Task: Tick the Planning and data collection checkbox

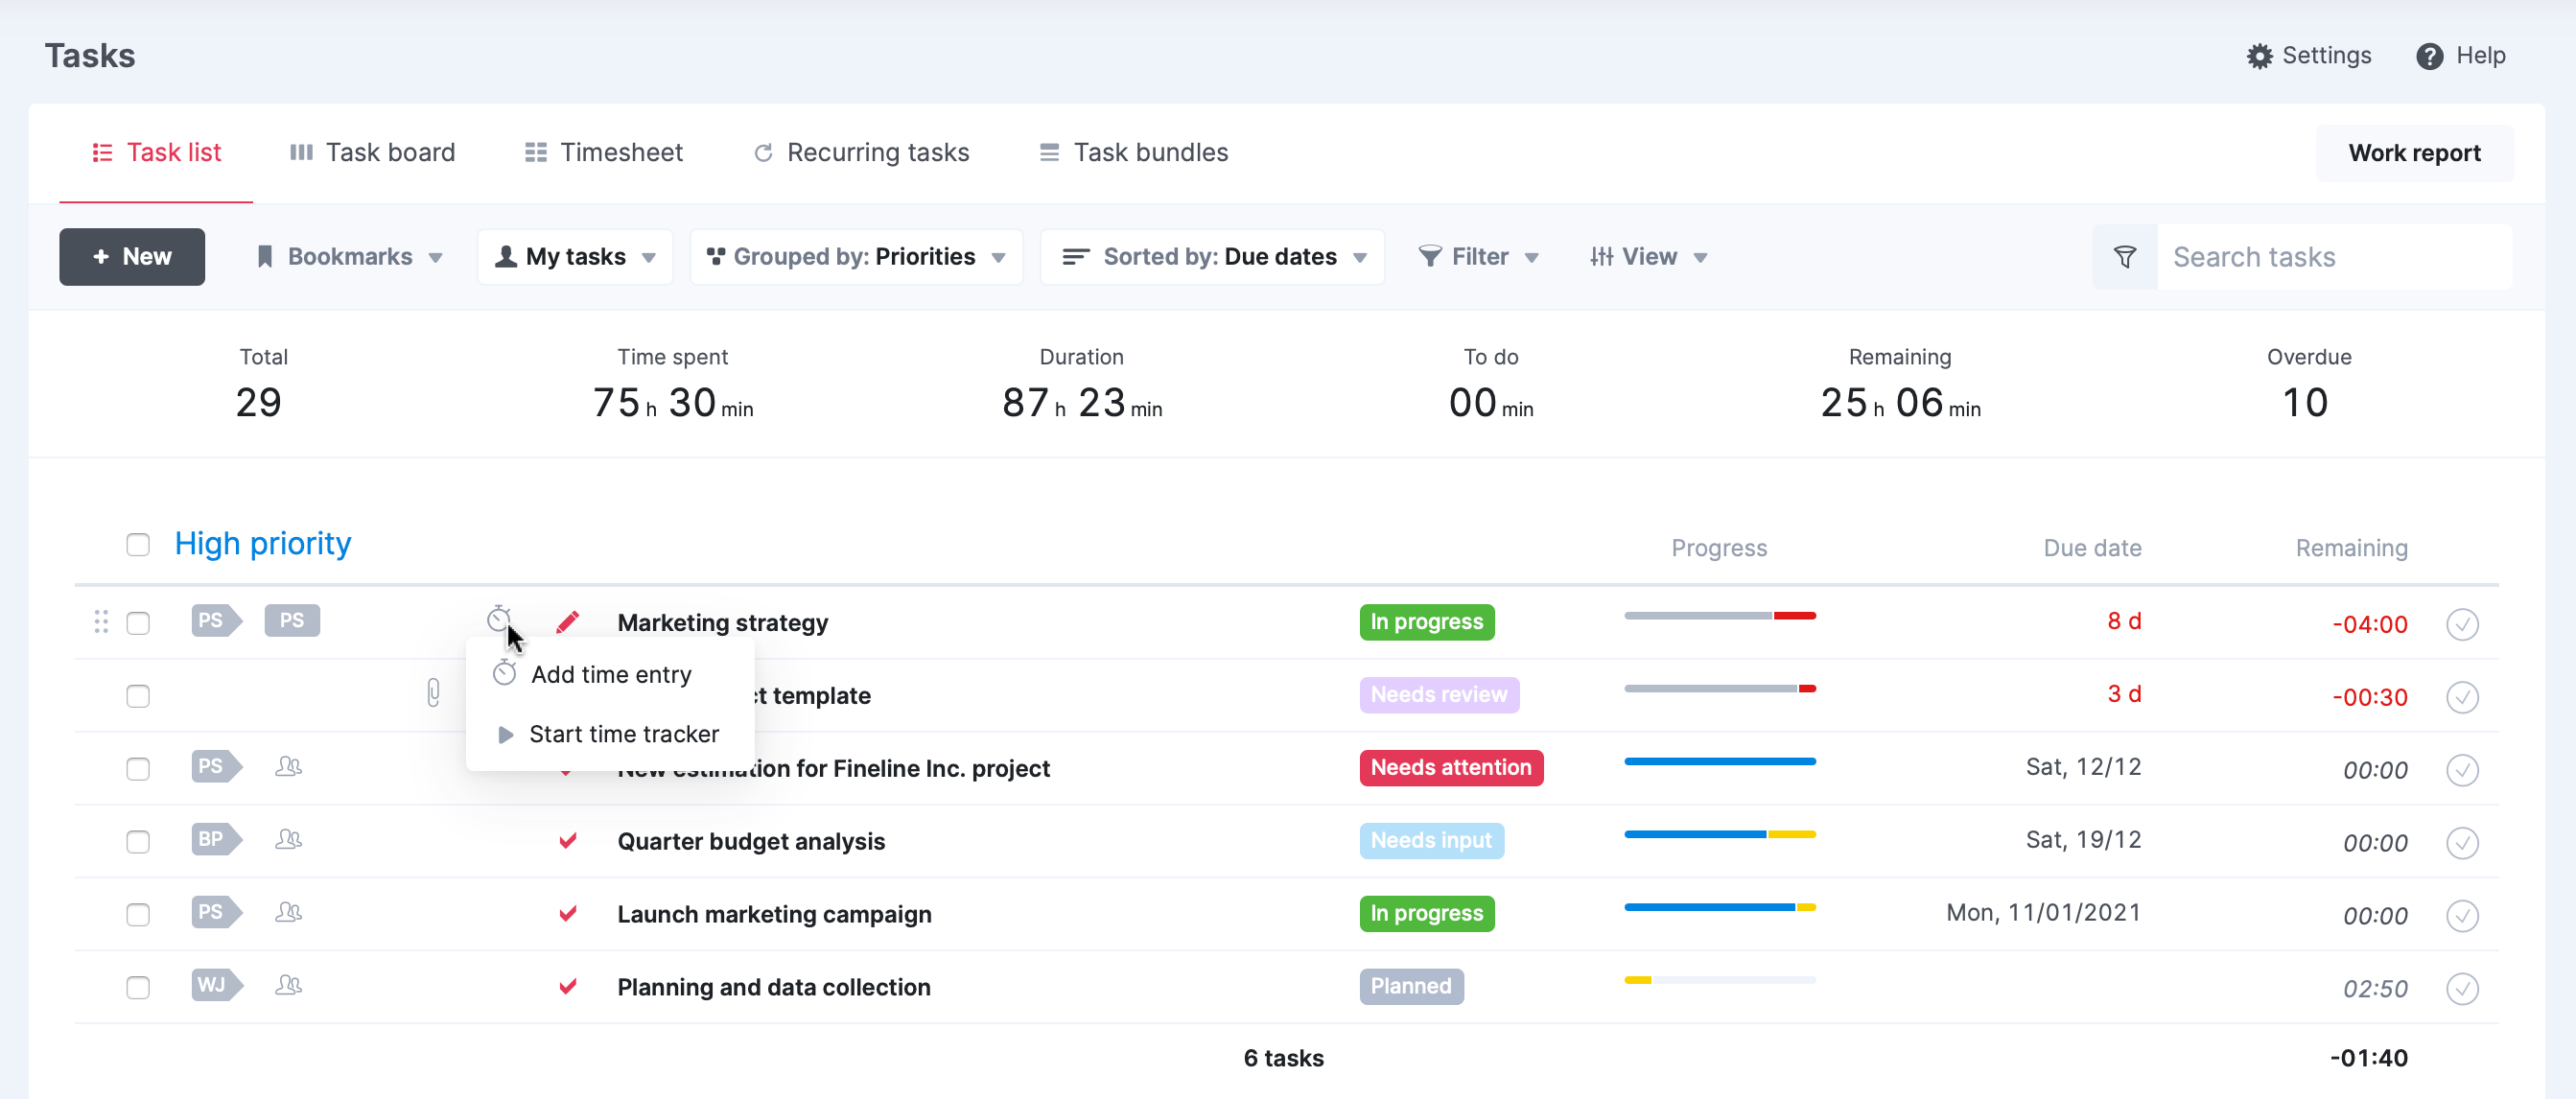Action: click(138, 988)
